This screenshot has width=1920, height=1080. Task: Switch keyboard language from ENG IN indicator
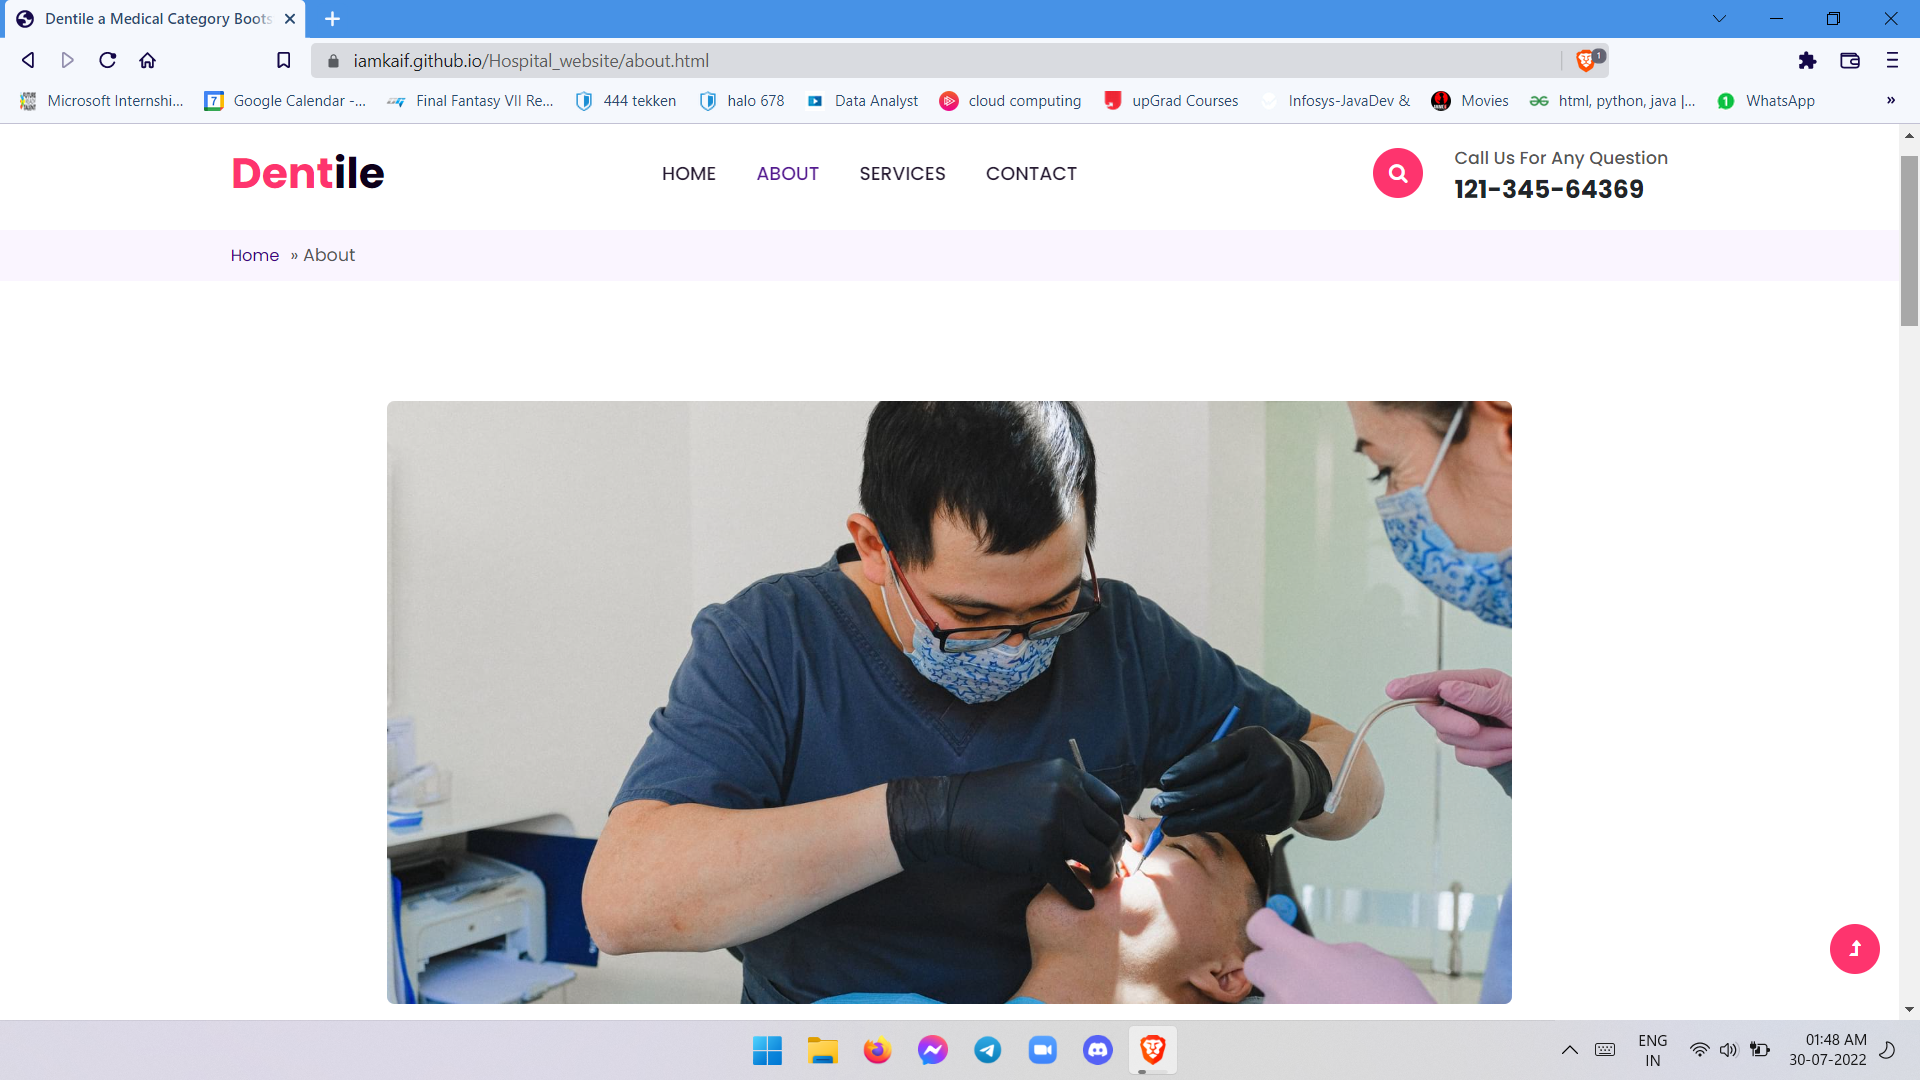pyautogui.click(x=1652, y=1049)
